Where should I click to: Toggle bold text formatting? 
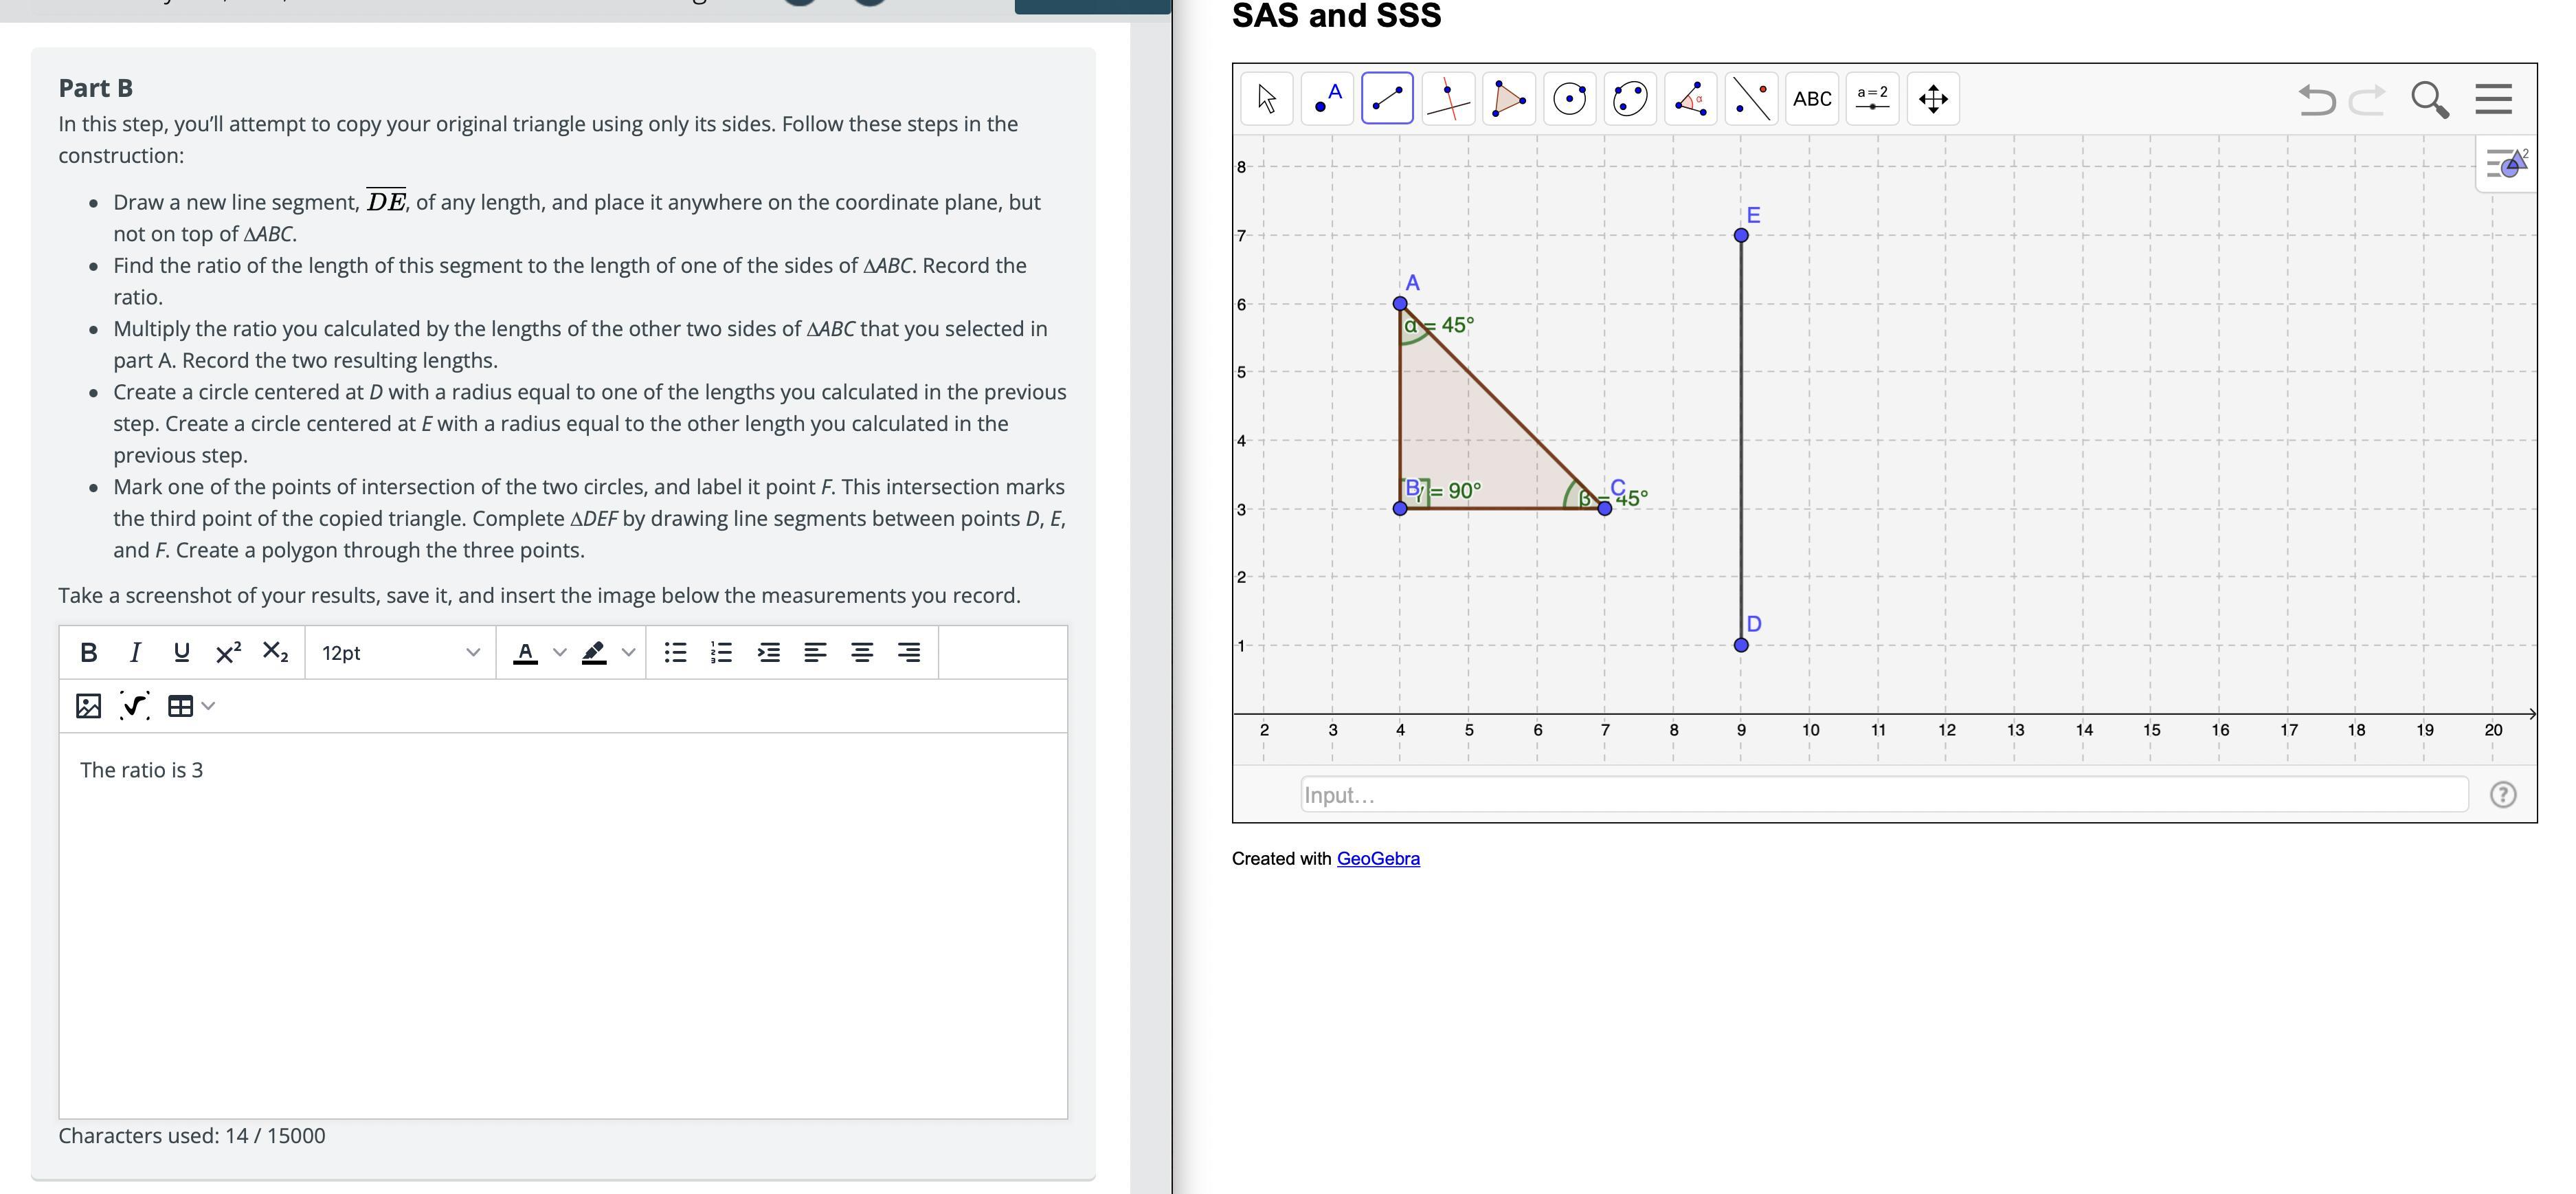(x=88, y=653)
